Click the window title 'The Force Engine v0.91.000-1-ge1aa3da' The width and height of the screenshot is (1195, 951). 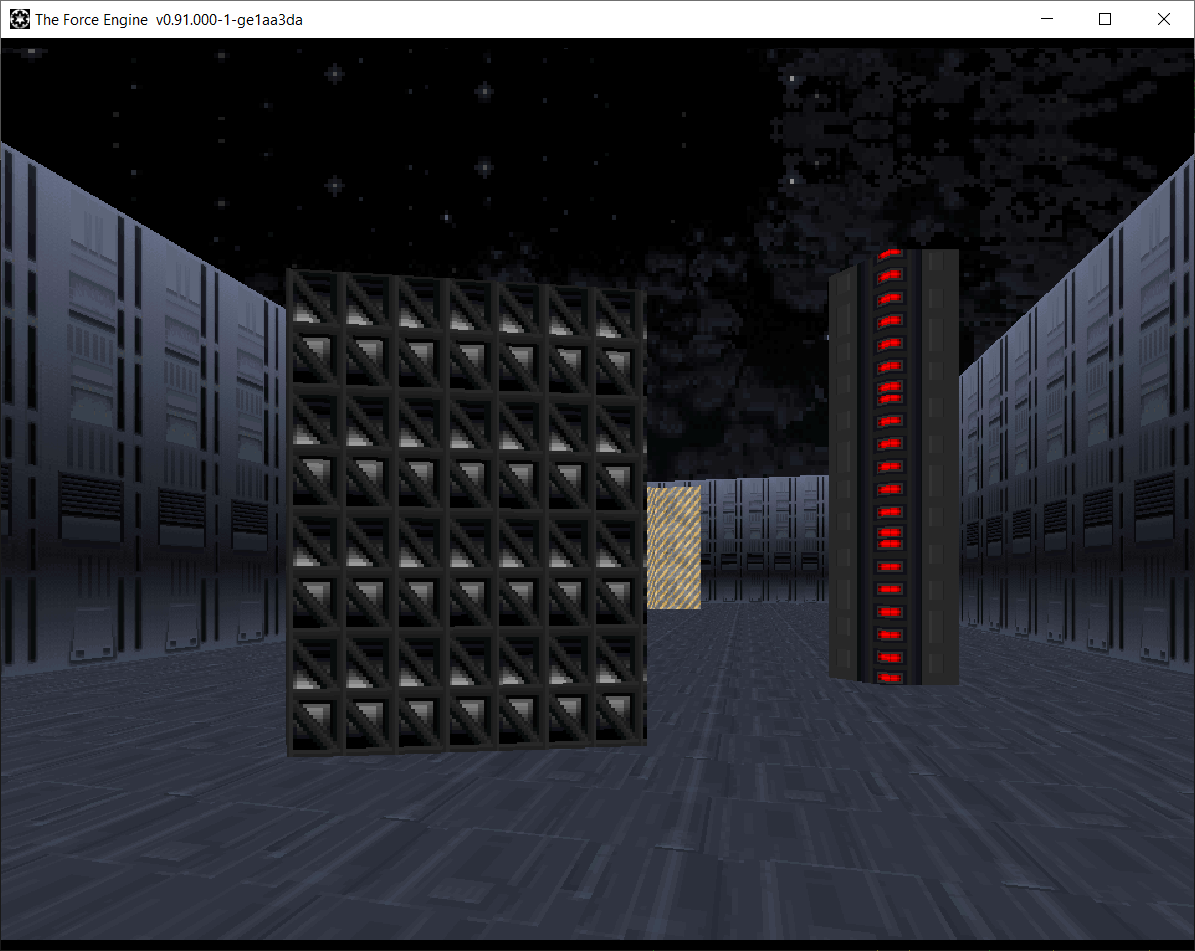click(x=168, y=20)
